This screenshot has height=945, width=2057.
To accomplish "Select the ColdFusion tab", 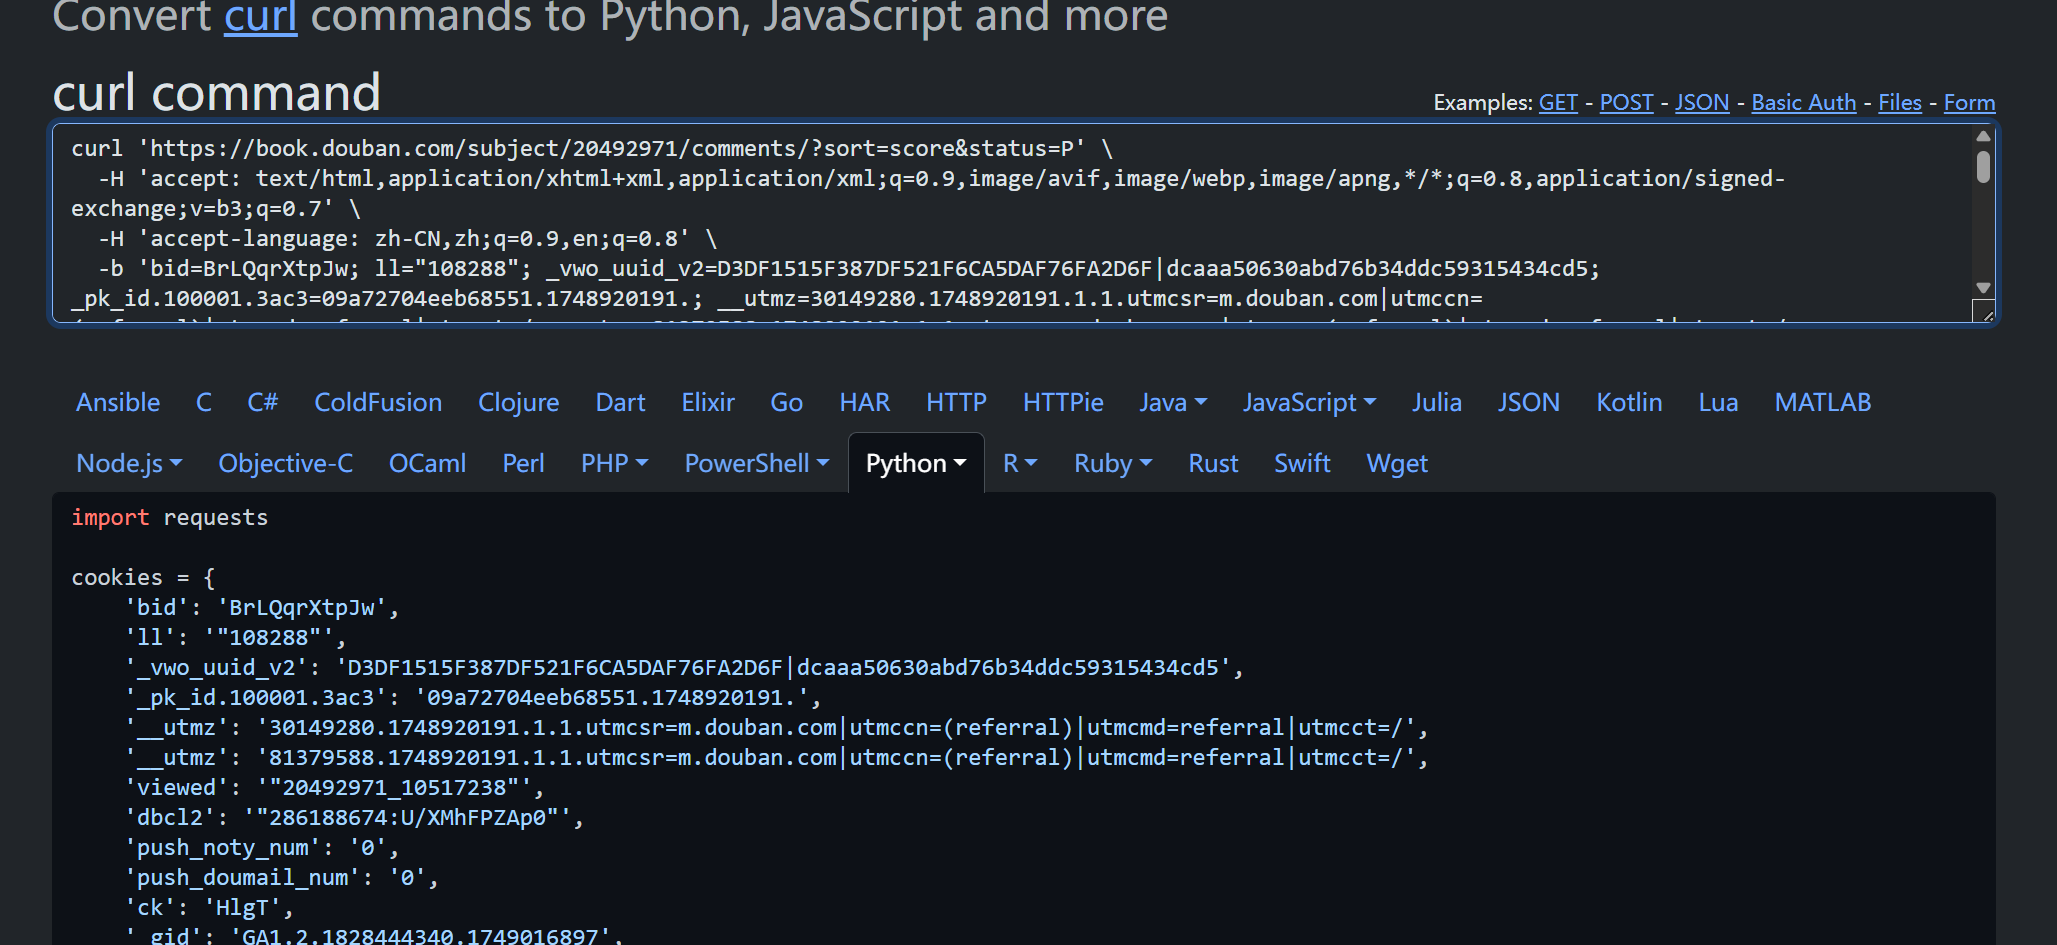I will point(378,402).
